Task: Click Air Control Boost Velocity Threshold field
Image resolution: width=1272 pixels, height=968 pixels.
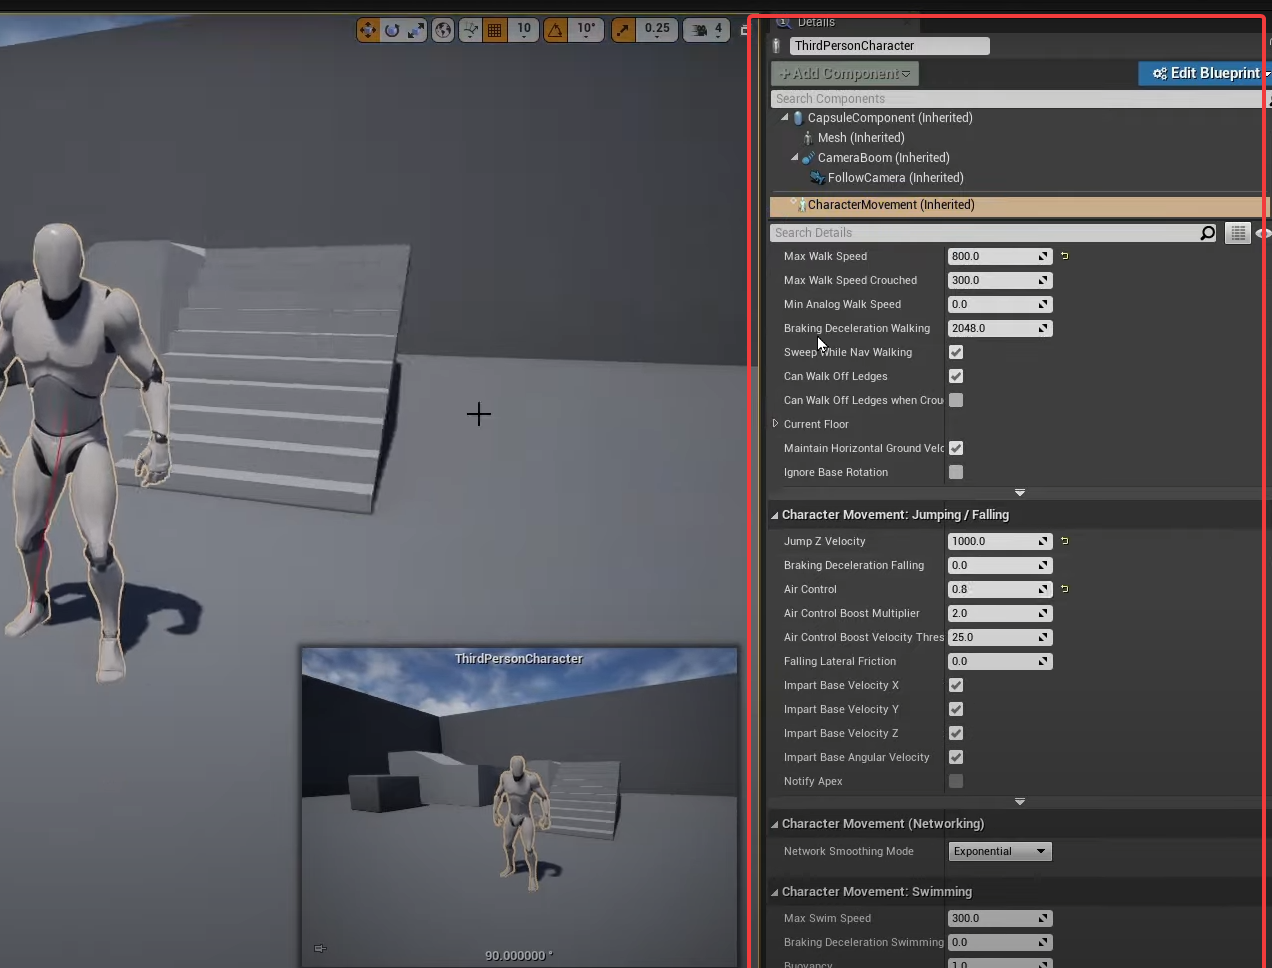Action: pos(999,637)
